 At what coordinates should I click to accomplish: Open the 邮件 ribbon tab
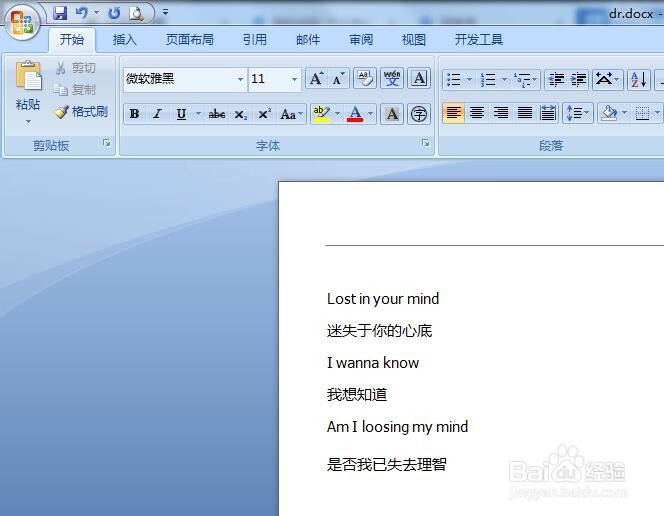(x=308, y=40)
